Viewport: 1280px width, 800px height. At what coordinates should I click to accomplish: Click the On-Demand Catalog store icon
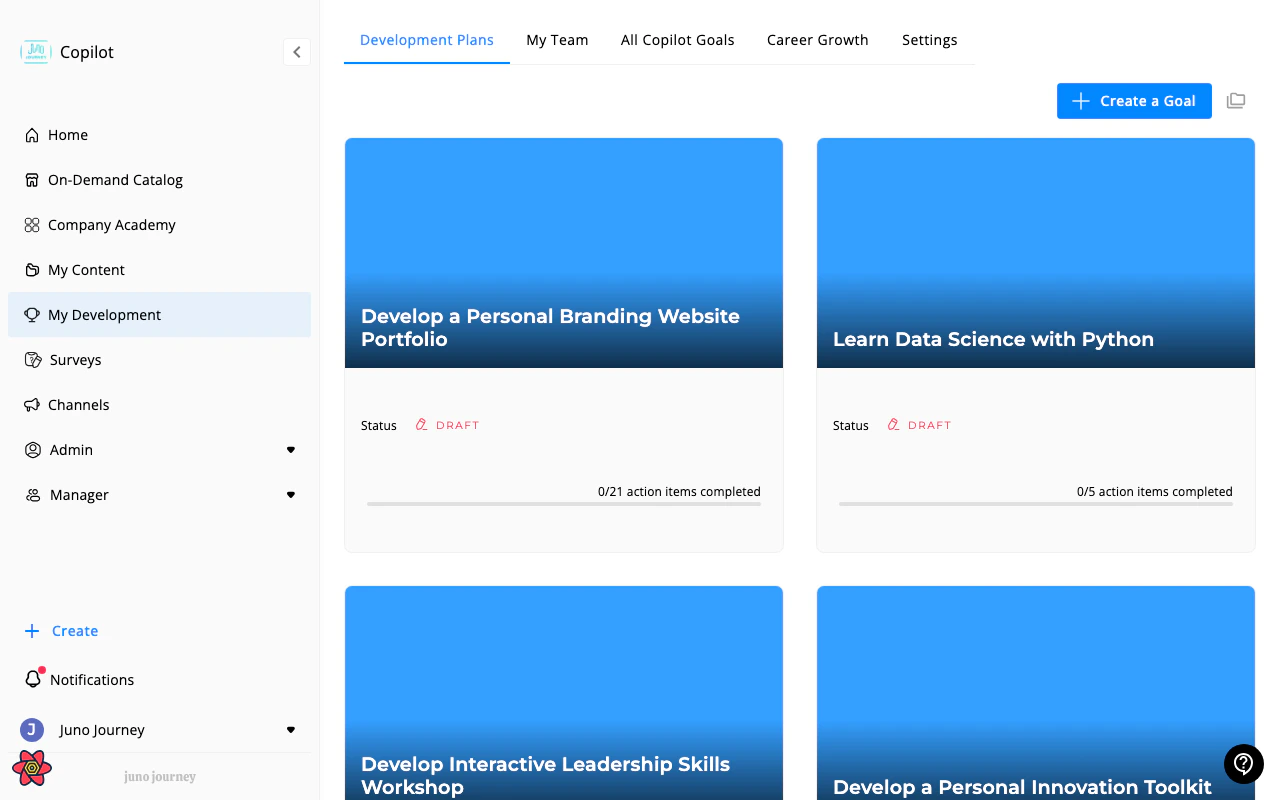pyautogui.click(x=32, y=180)
